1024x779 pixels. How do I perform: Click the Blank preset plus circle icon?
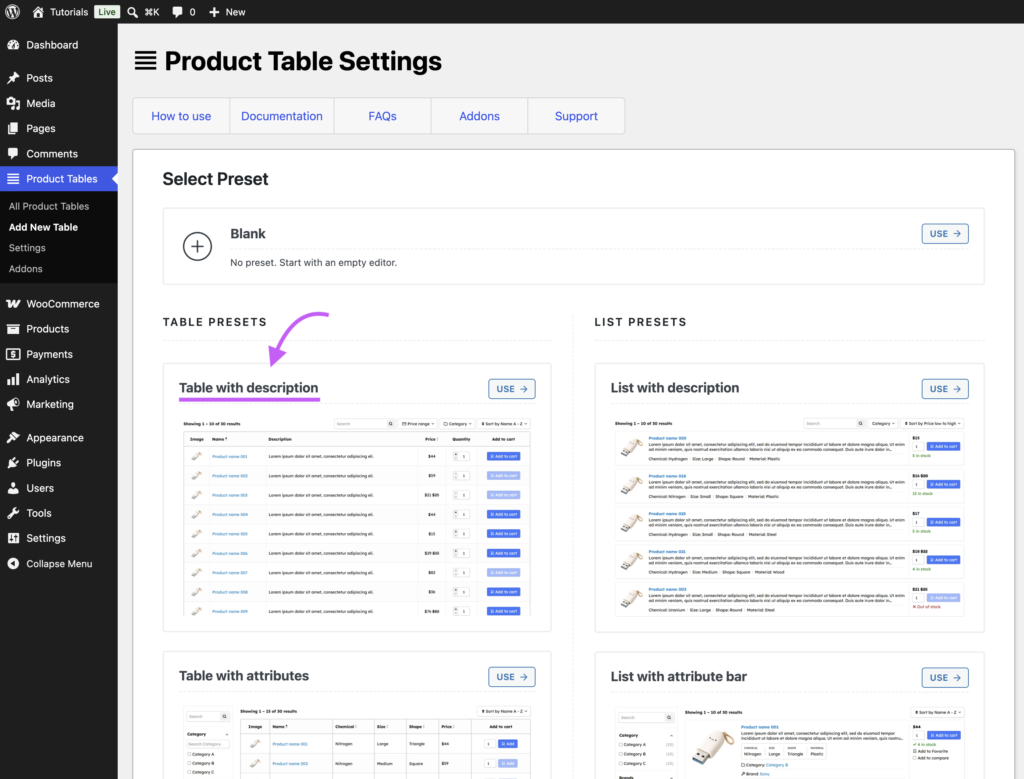point(197,246)
